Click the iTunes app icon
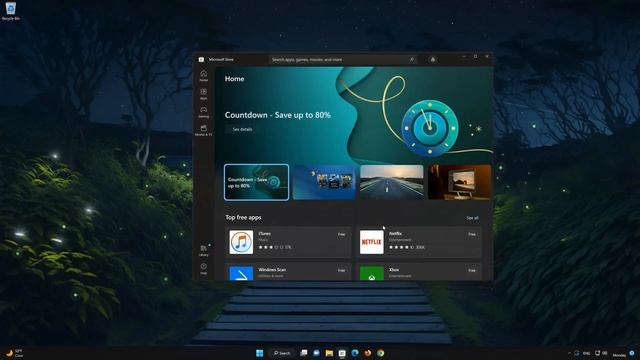The height and width of the screenshot is (360, 640). [x=241, y=242]
